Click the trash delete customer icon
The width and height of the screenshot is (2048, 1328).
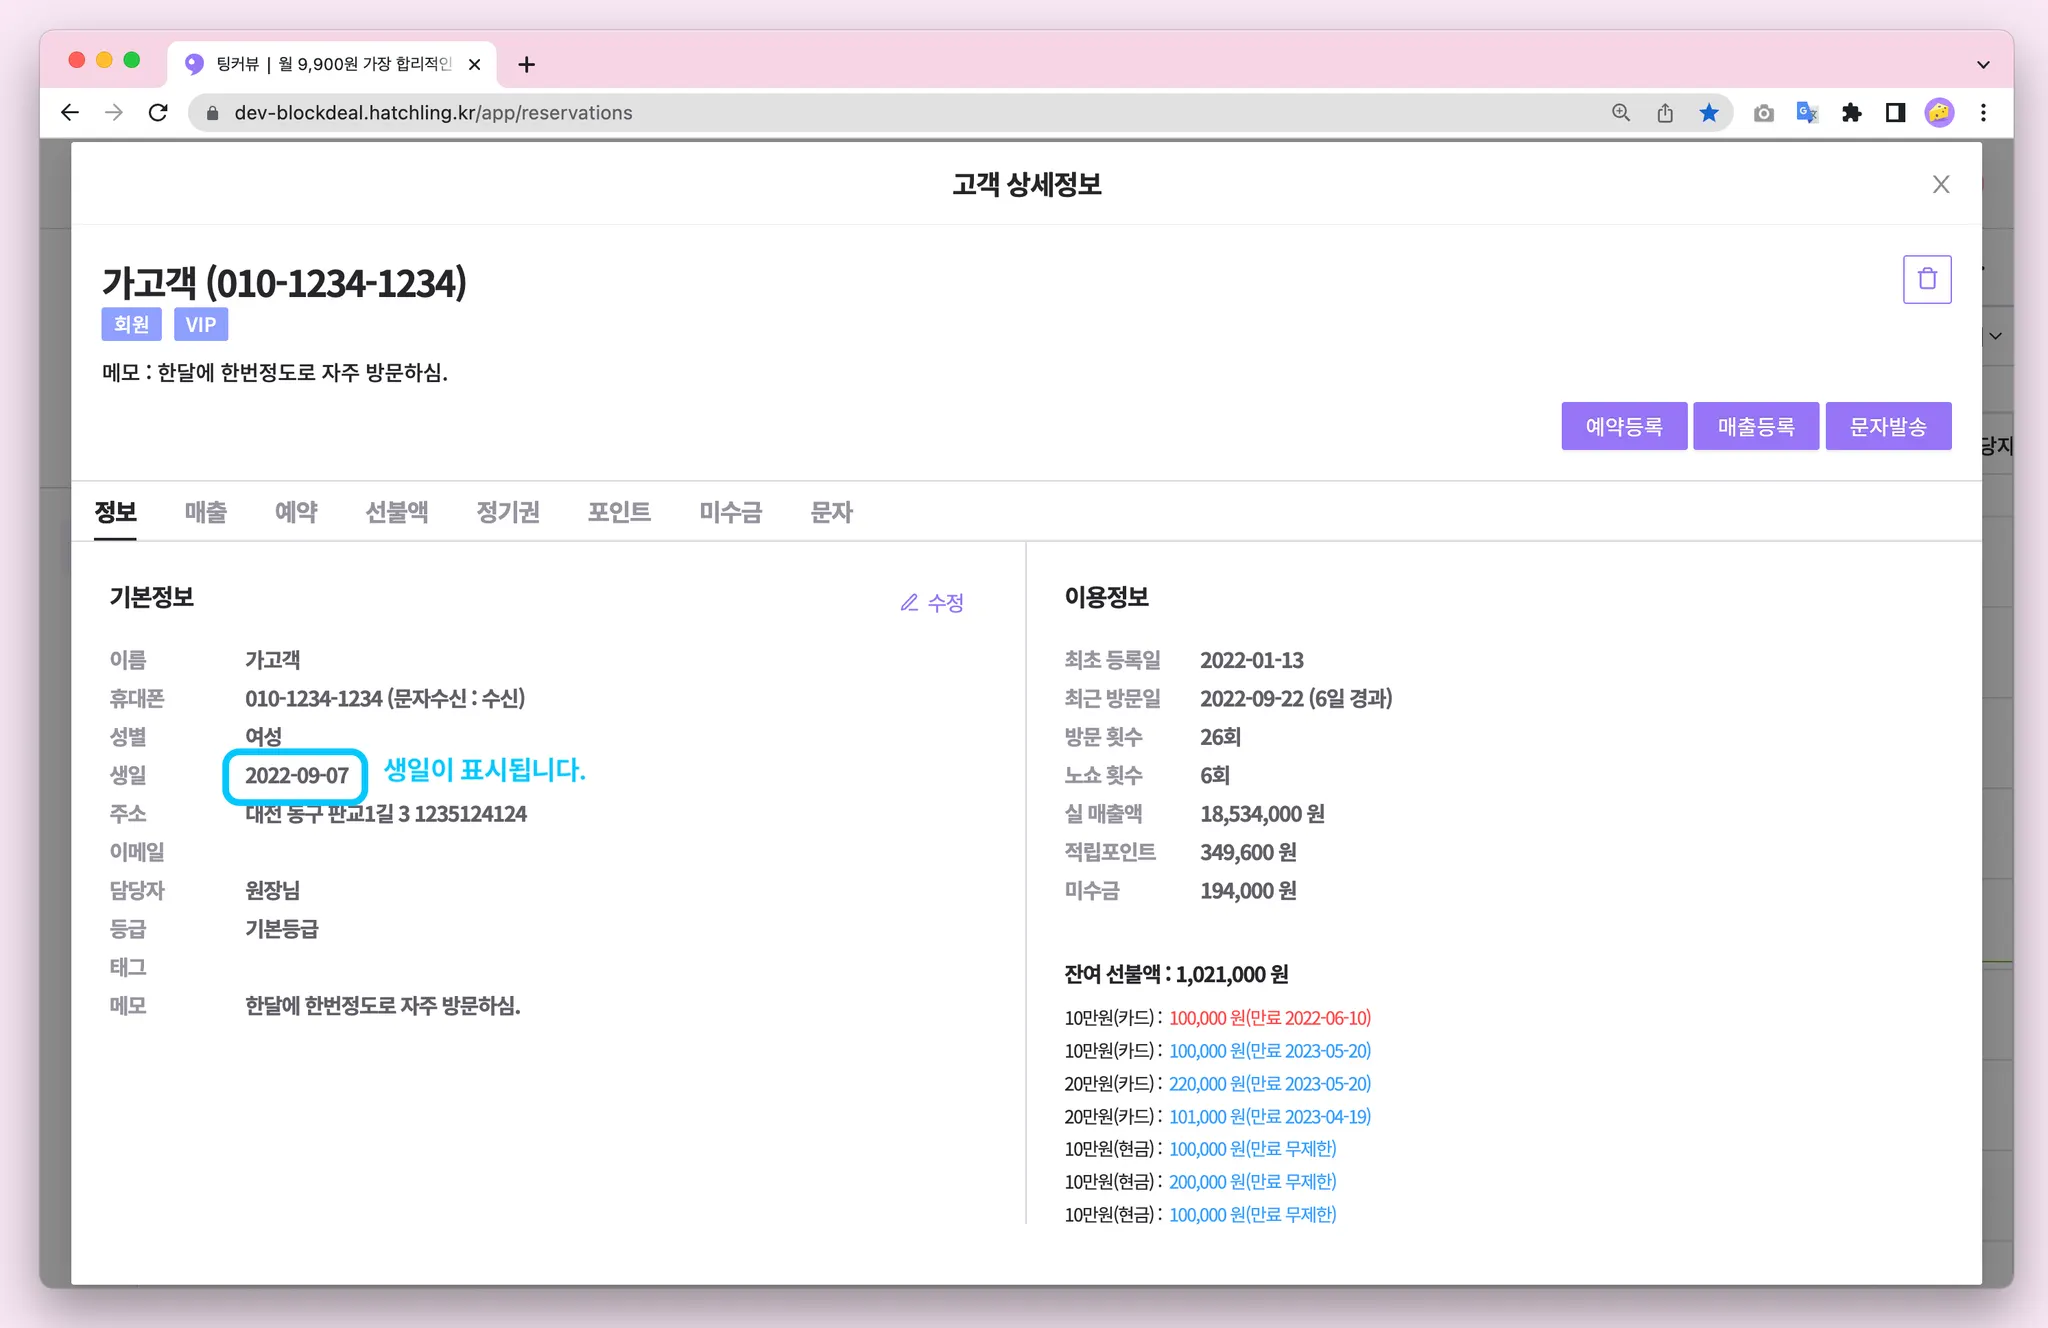coord(1926,279)
